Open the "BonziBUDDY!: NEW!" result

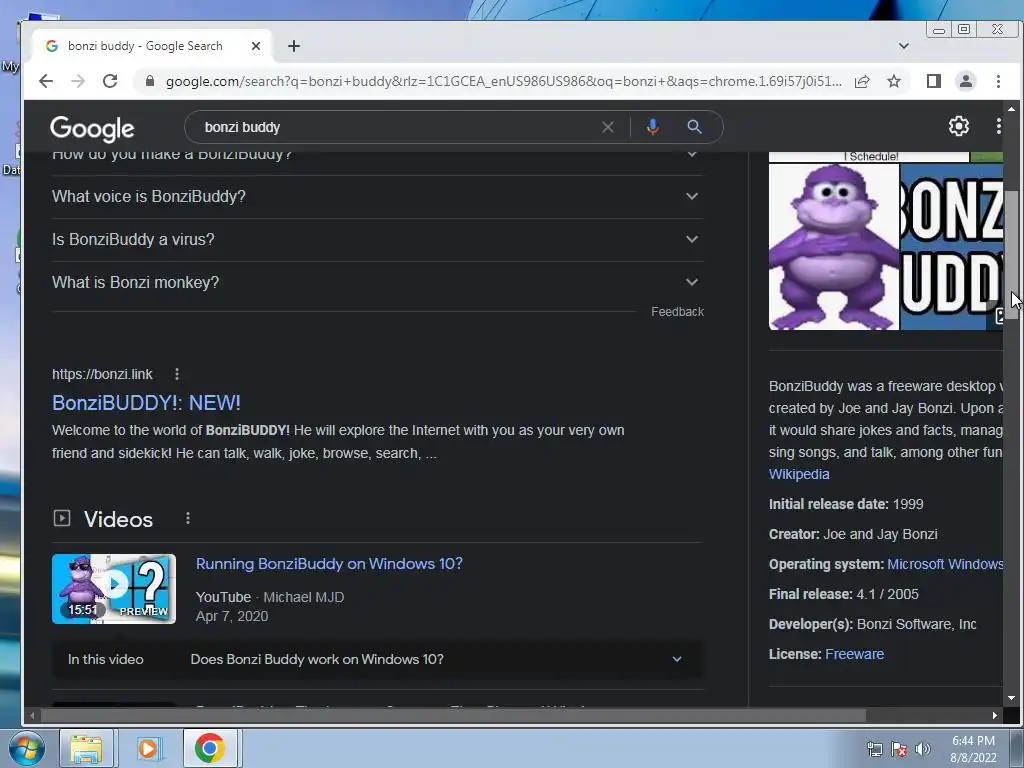[x=146, y=403]
